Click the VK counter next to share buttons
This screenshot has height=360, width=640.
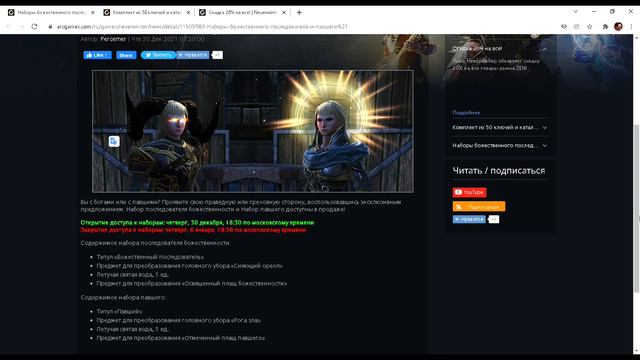218,55
